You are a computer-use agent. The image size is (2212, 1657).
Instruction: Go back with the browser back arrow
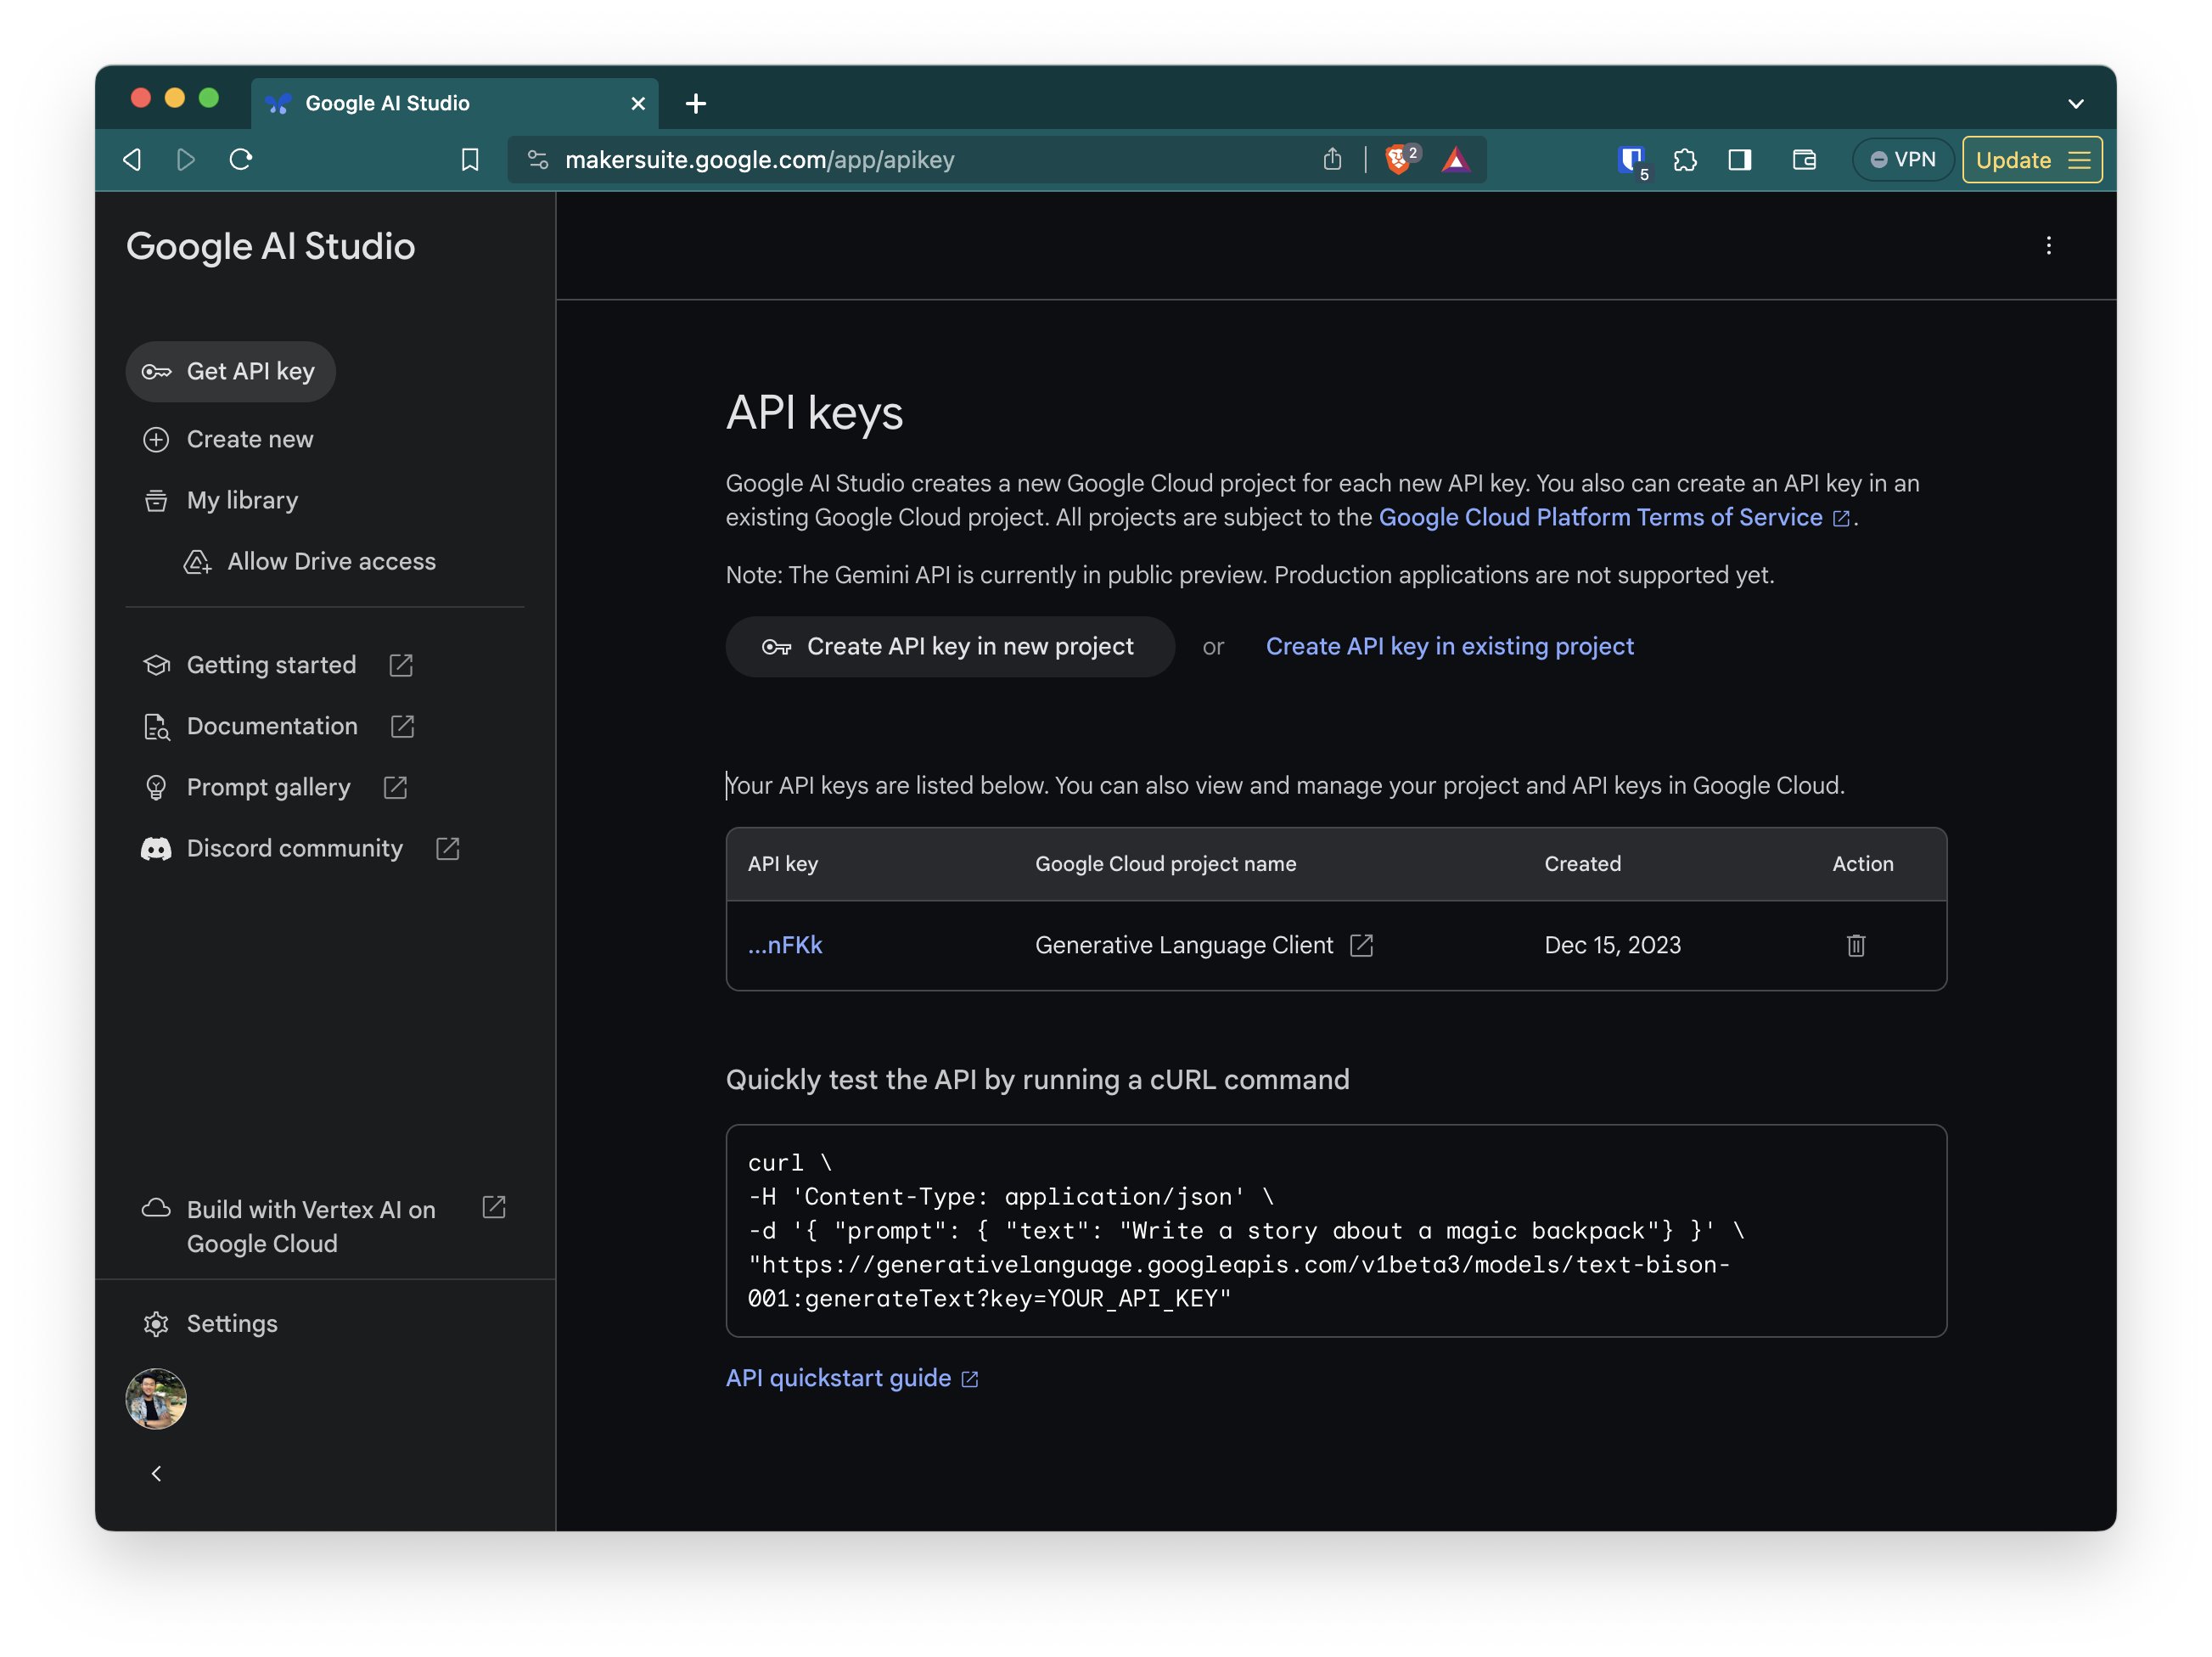point(132,160)
